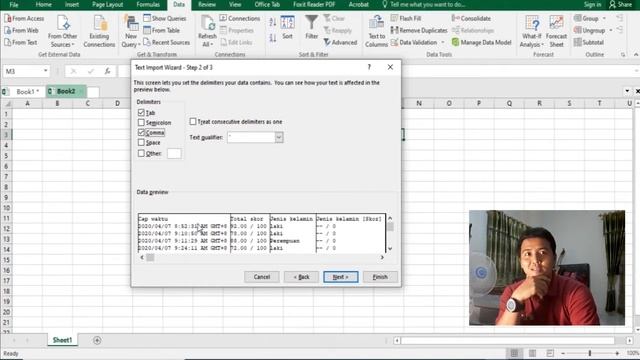This screenshot has width=640, height=360.
Task: Click zoom out minus button
Action: 563,353
